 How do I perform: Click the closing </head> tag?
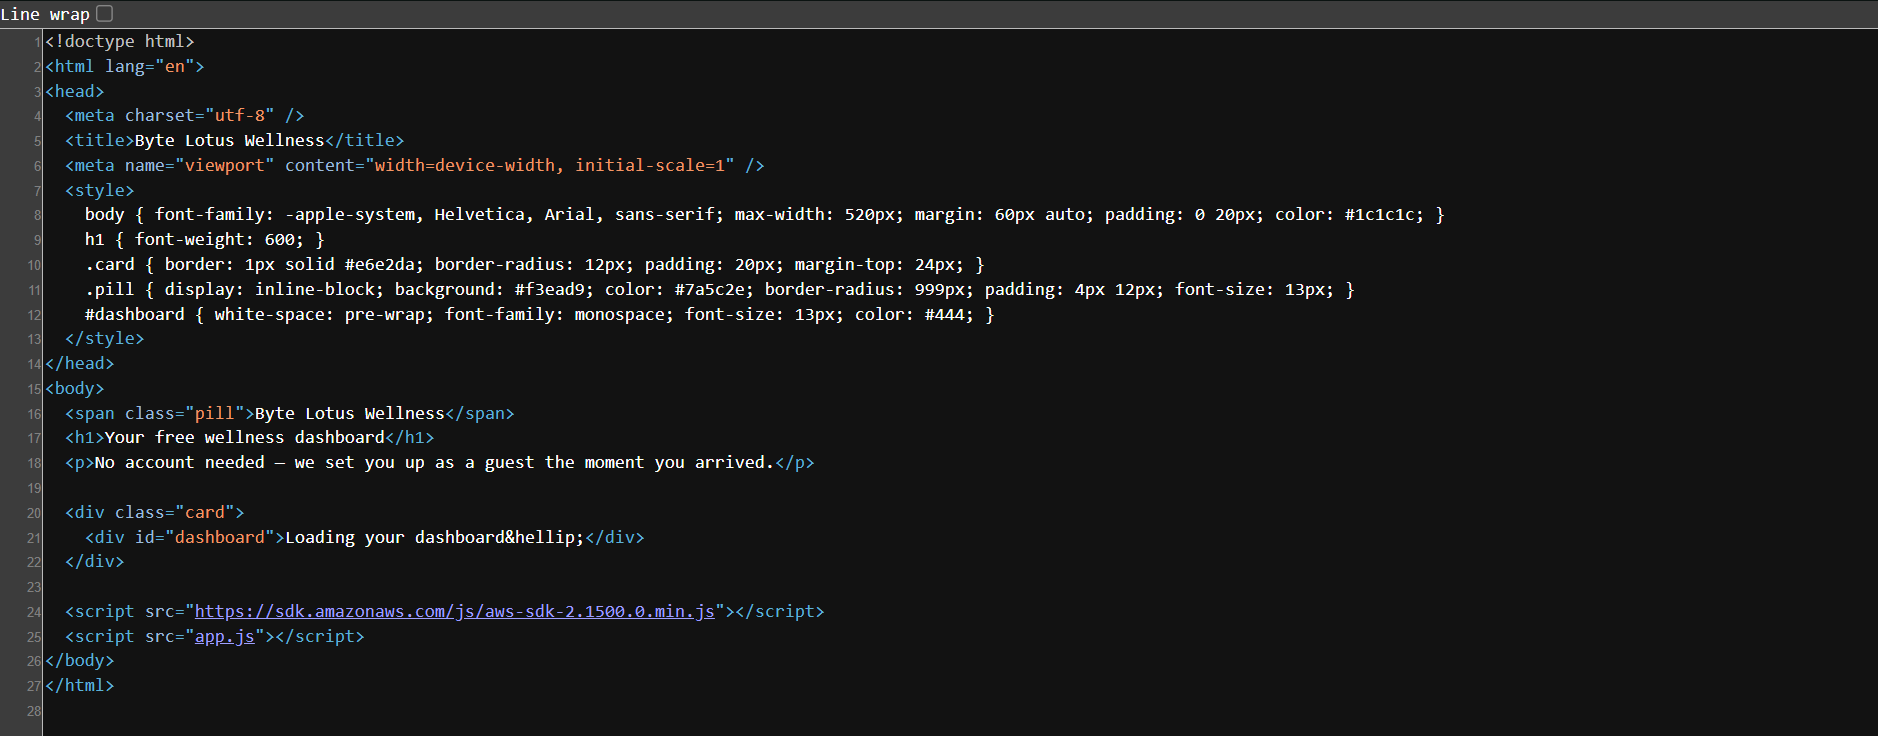point(80,363)
